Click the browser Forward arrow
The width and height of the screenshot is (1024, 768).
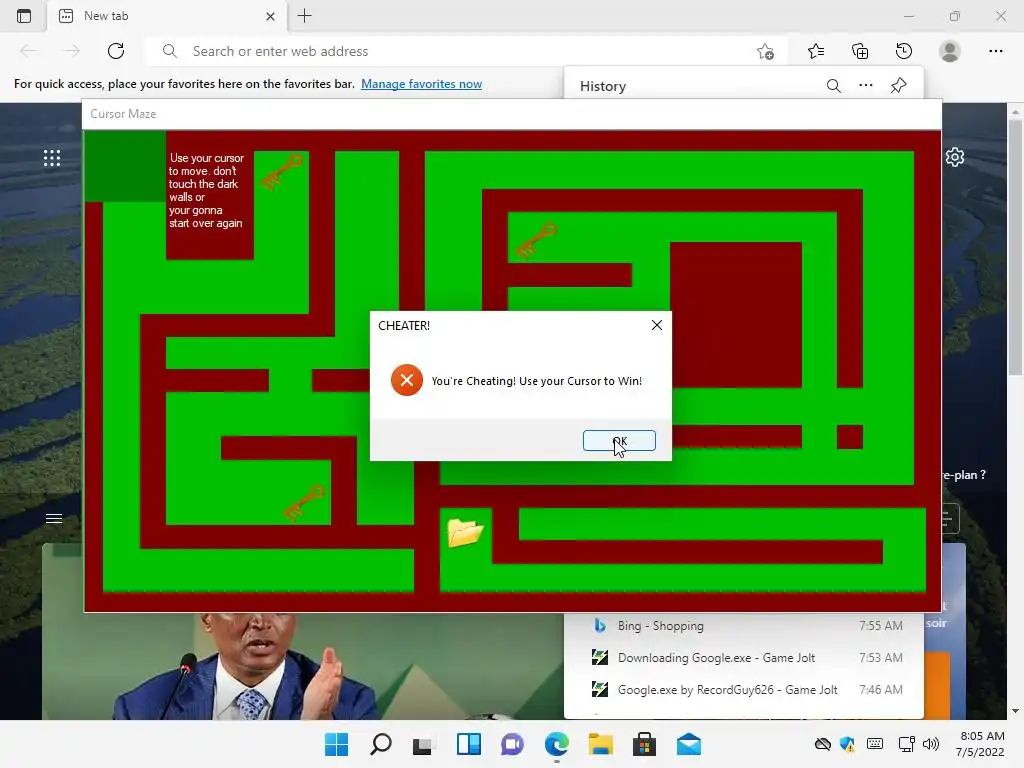click(72, 51)
